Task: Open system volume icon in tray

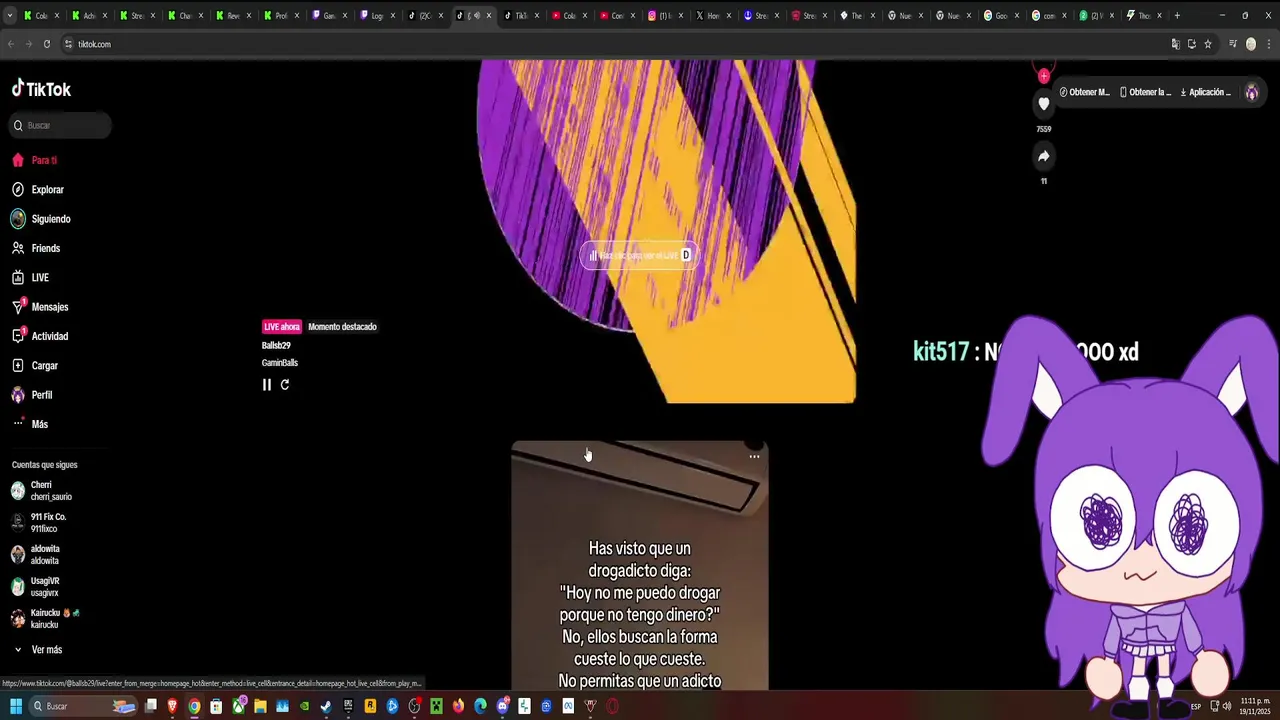Action: pyautogui.click(x=1227, y=706)
